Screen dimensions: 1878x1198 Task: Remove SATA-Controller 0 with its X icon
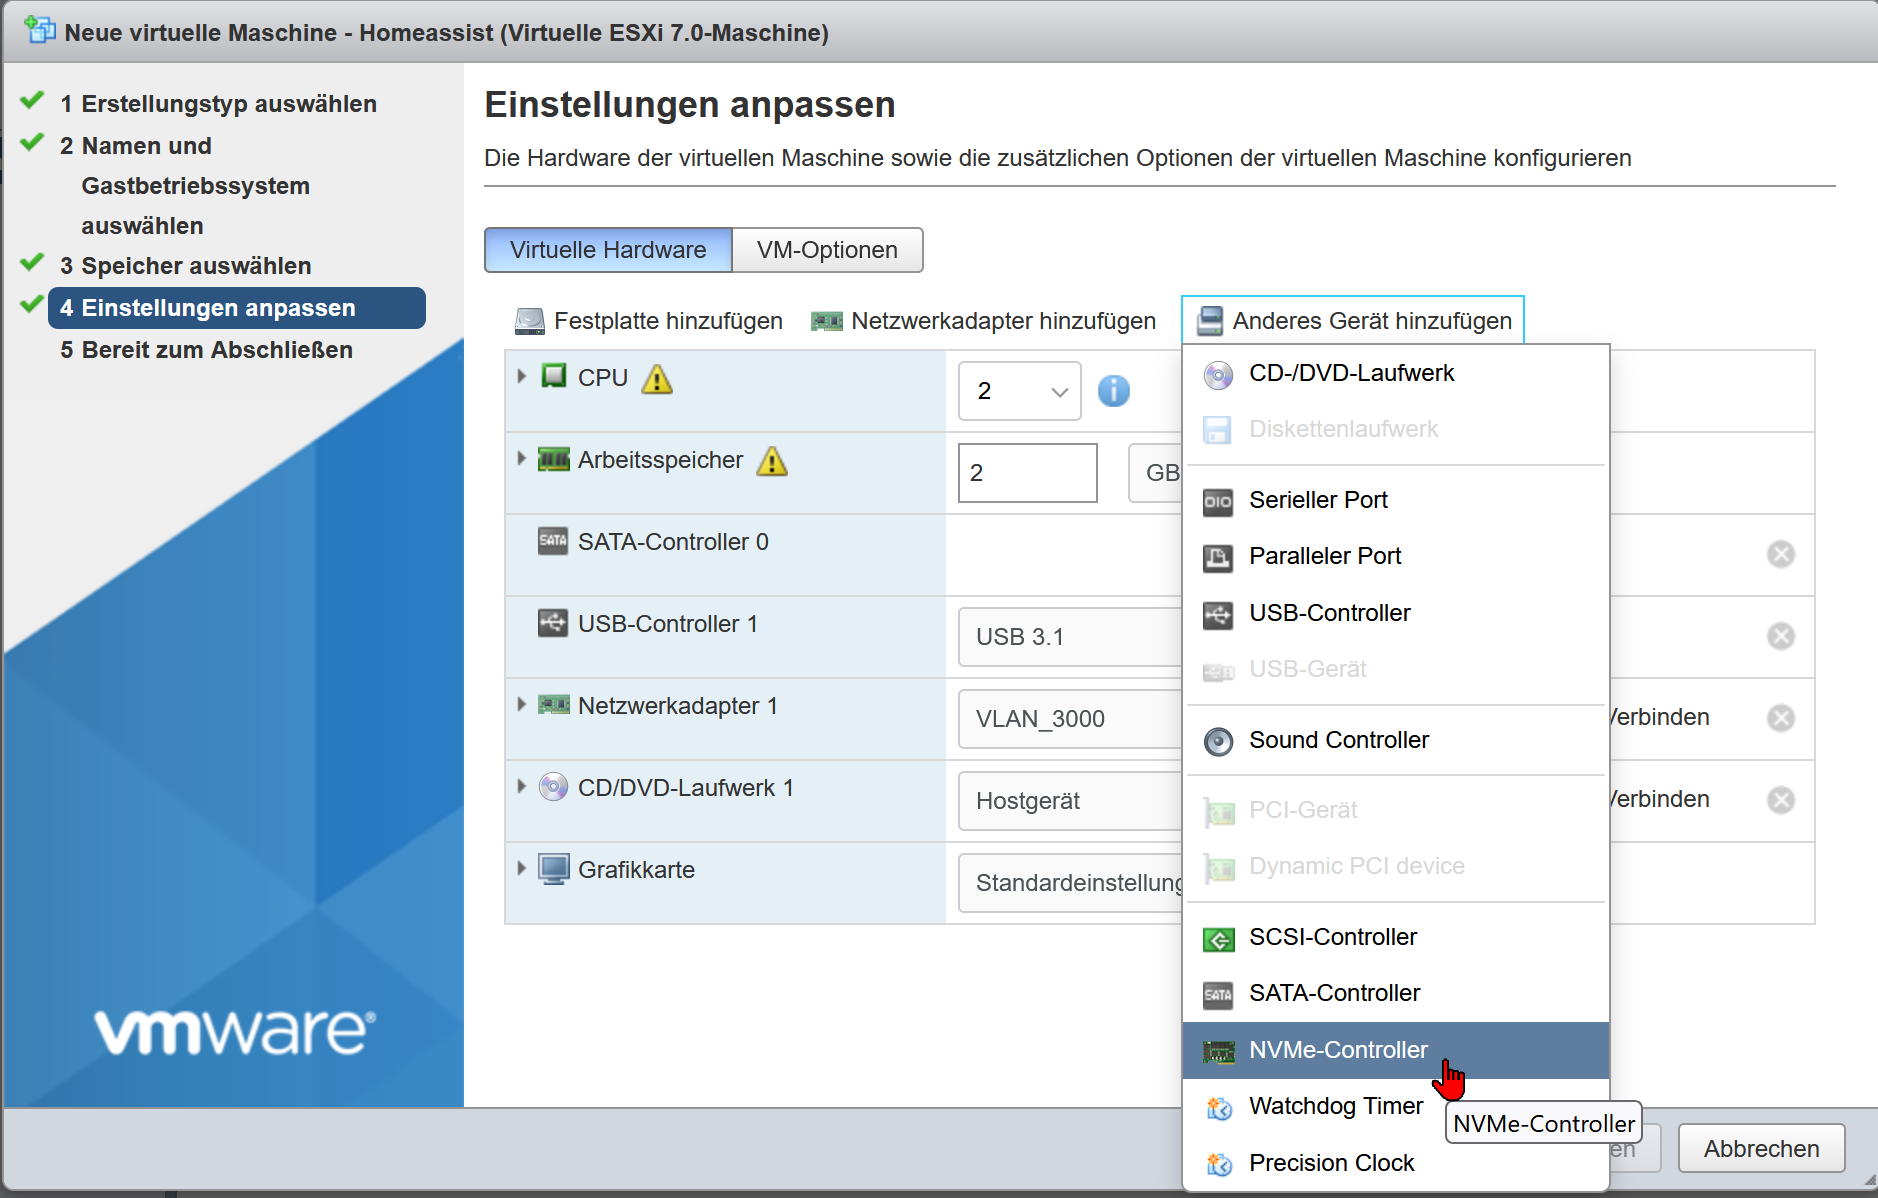click(x=1780, y=554)
